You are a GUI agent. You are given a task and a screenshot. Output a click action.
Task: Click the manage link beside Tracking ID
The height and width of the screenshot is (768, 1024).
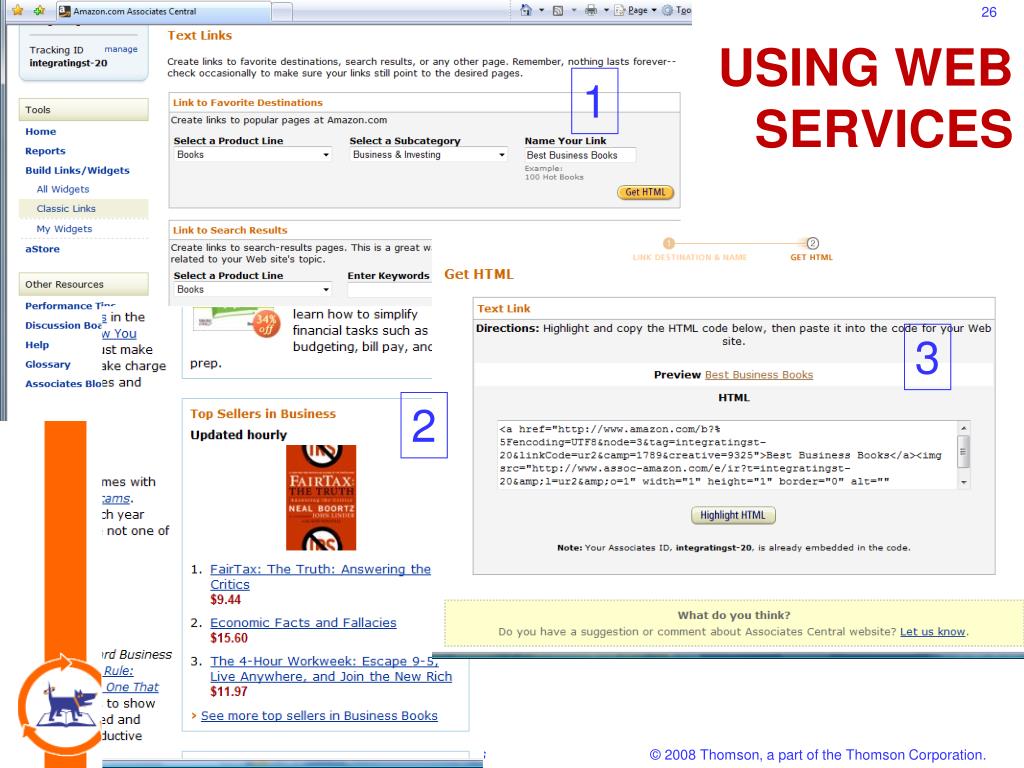coord(121,49)
